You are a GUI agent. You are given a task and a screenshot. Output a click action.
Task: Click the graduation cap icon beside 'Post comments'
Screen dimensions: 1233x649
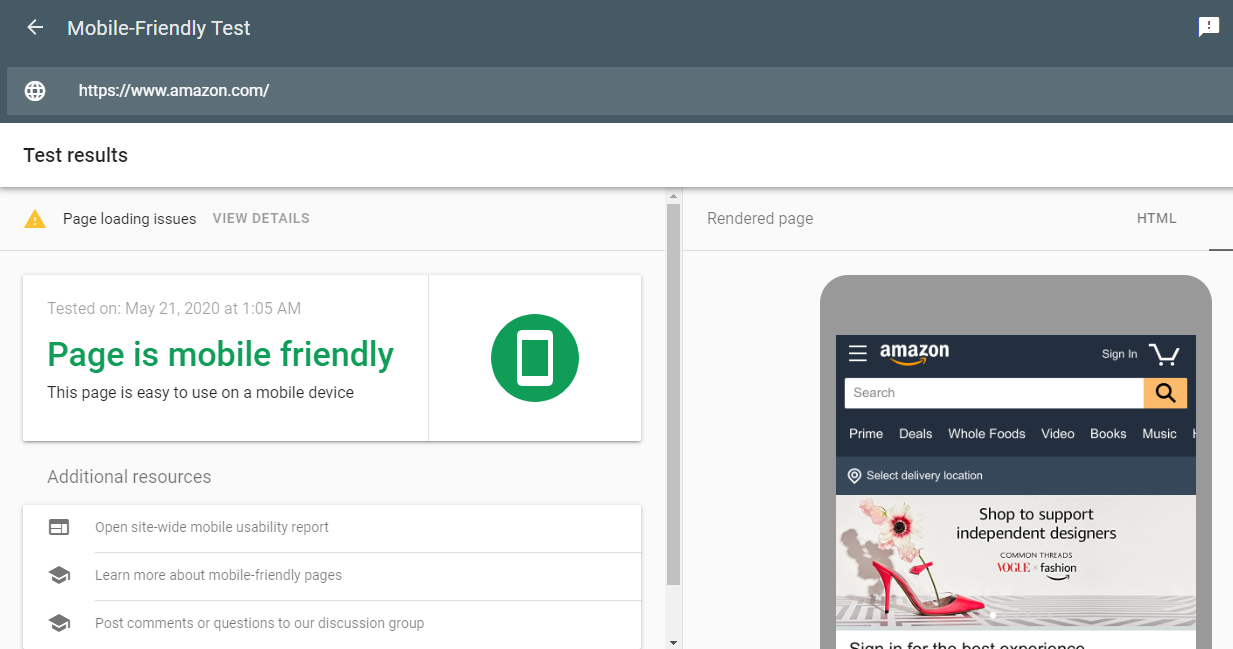click(x=59, y=623)
